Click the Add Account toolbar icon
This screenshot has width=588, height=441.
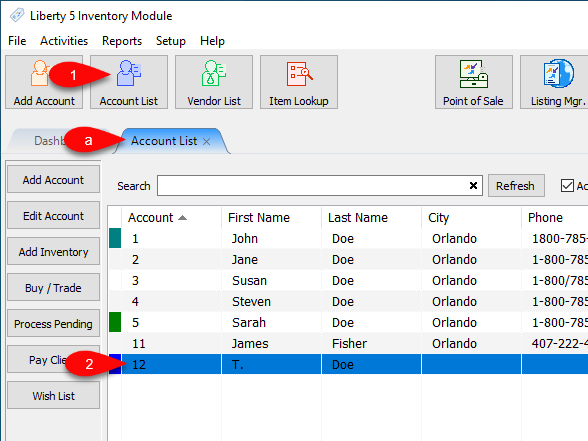click(44, 82)
